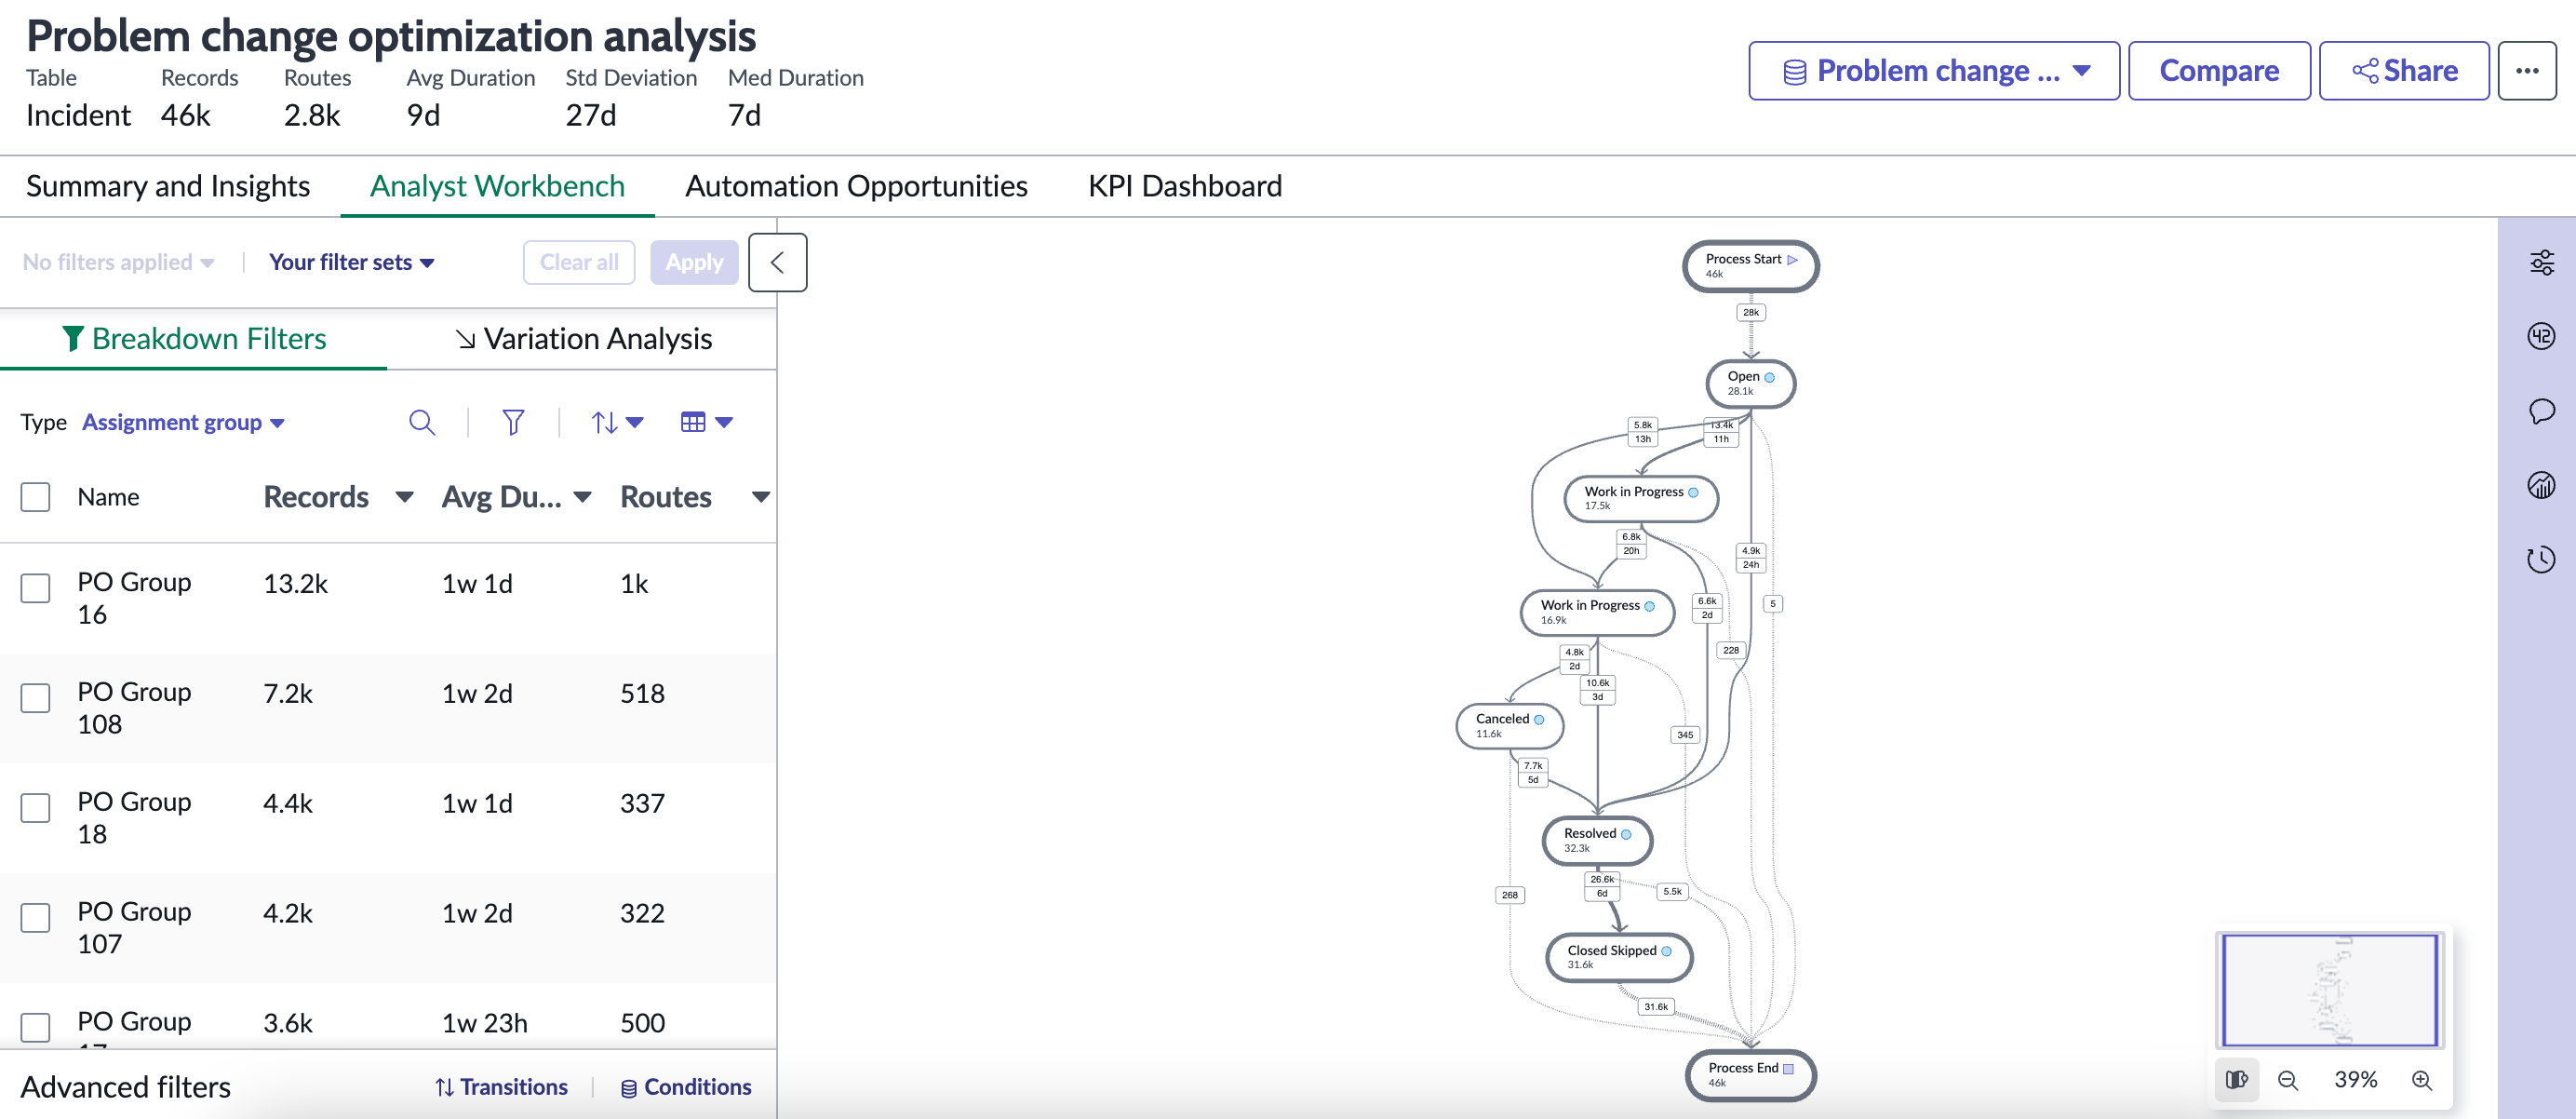The width and height of the screenshot is (2576, 1119).
Task: Click the 5.5k transition label
Action: (1672, 891)
